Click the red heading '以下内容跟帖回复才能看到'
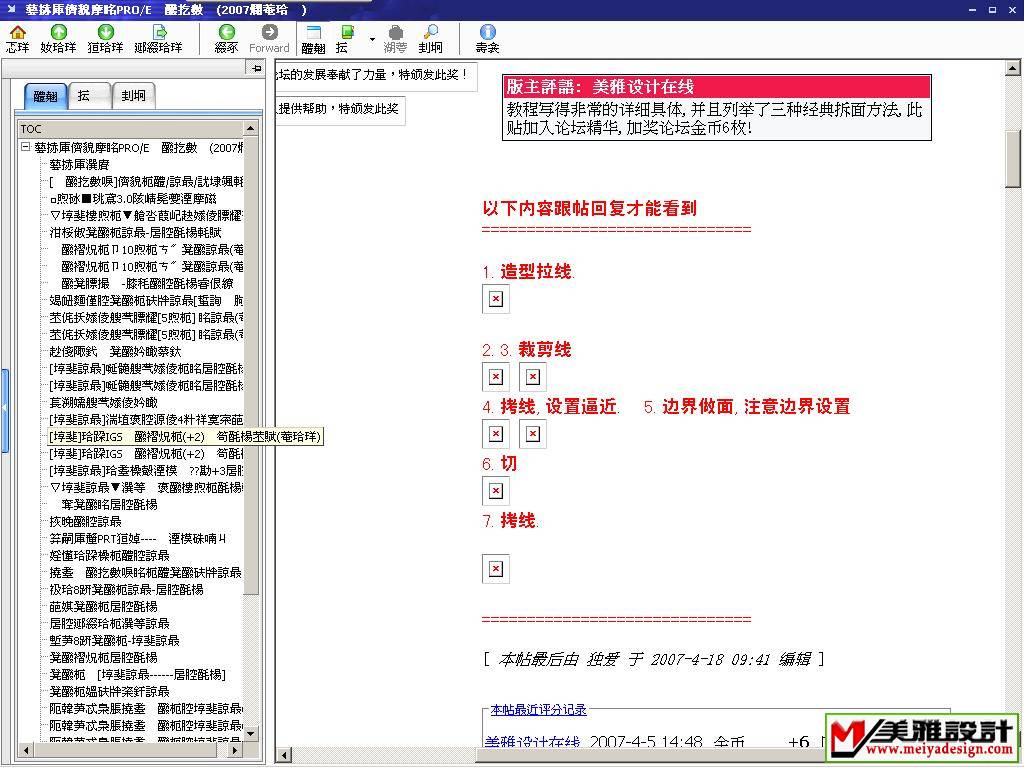This screenshot has width=1024, height=768. (x=590, y=208)
